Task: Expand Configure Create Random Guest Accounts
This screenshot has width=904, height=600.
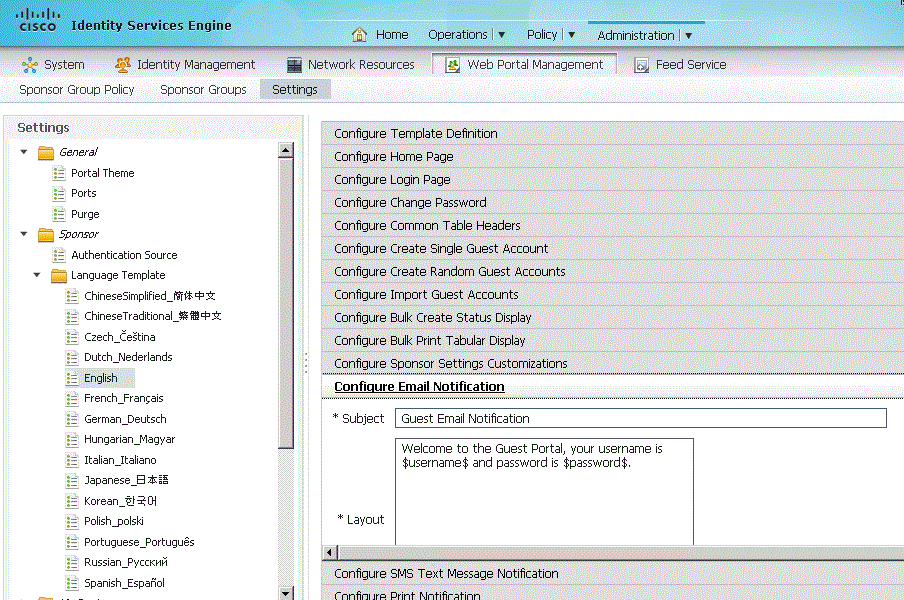Action: [612, 272]
